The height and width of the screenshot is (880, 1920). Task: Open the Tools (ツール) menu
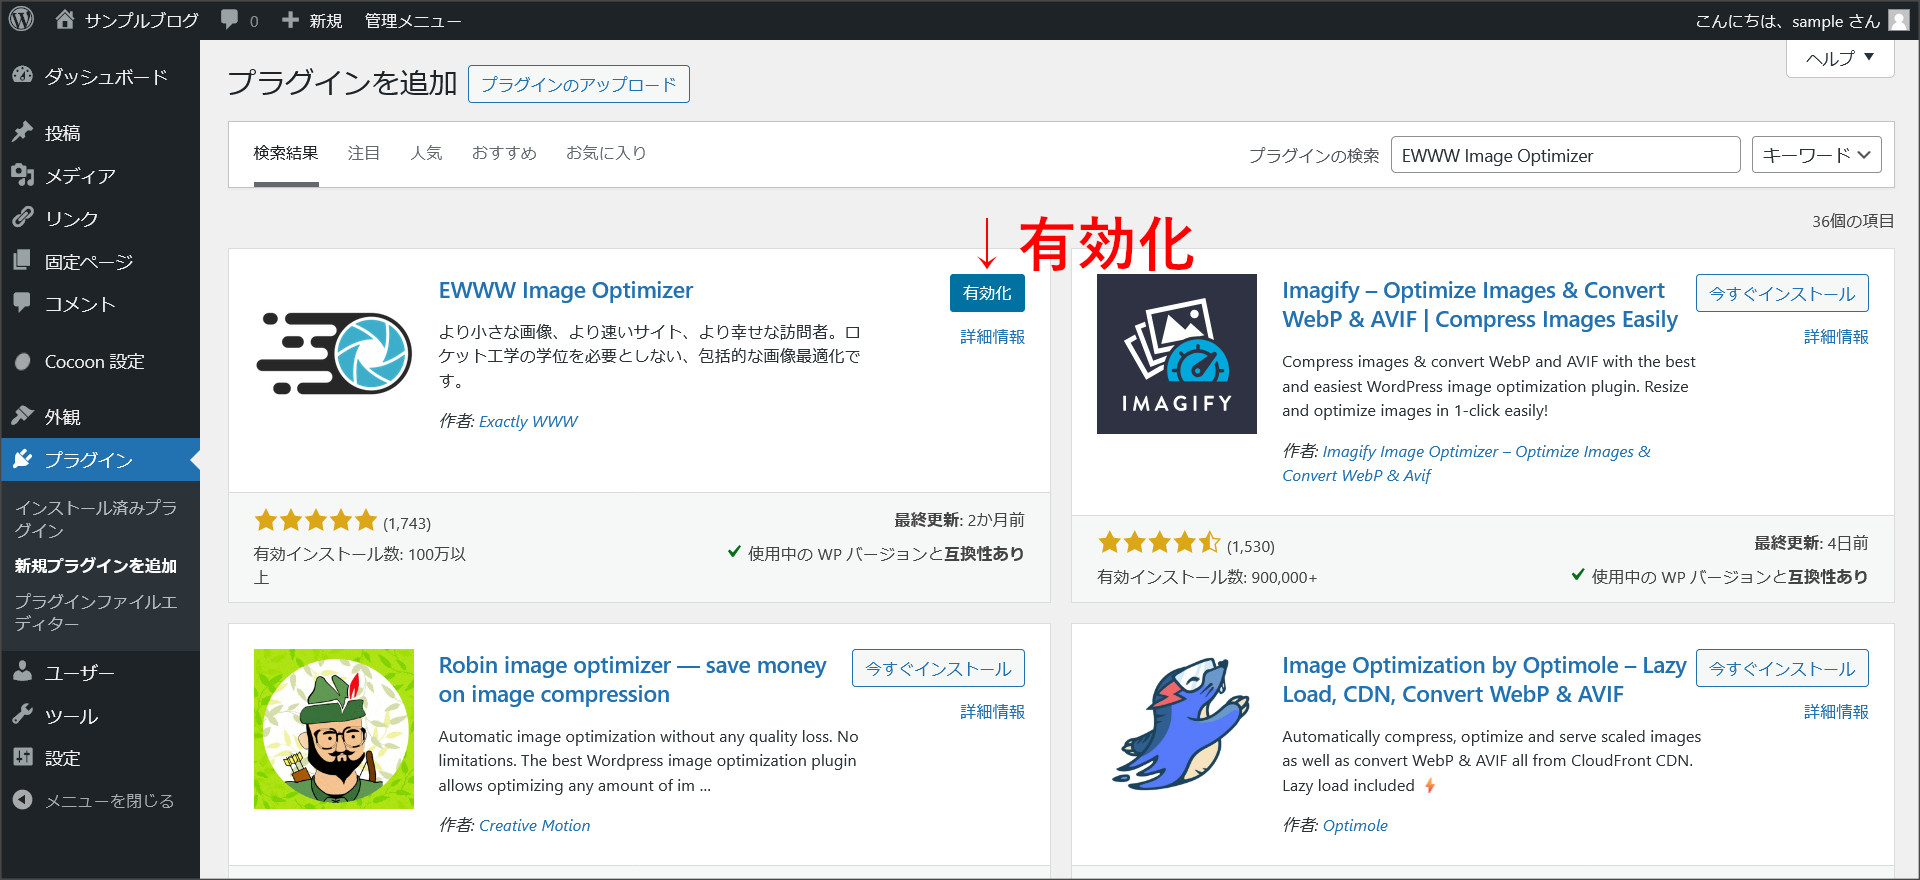[x=71, y=716]
